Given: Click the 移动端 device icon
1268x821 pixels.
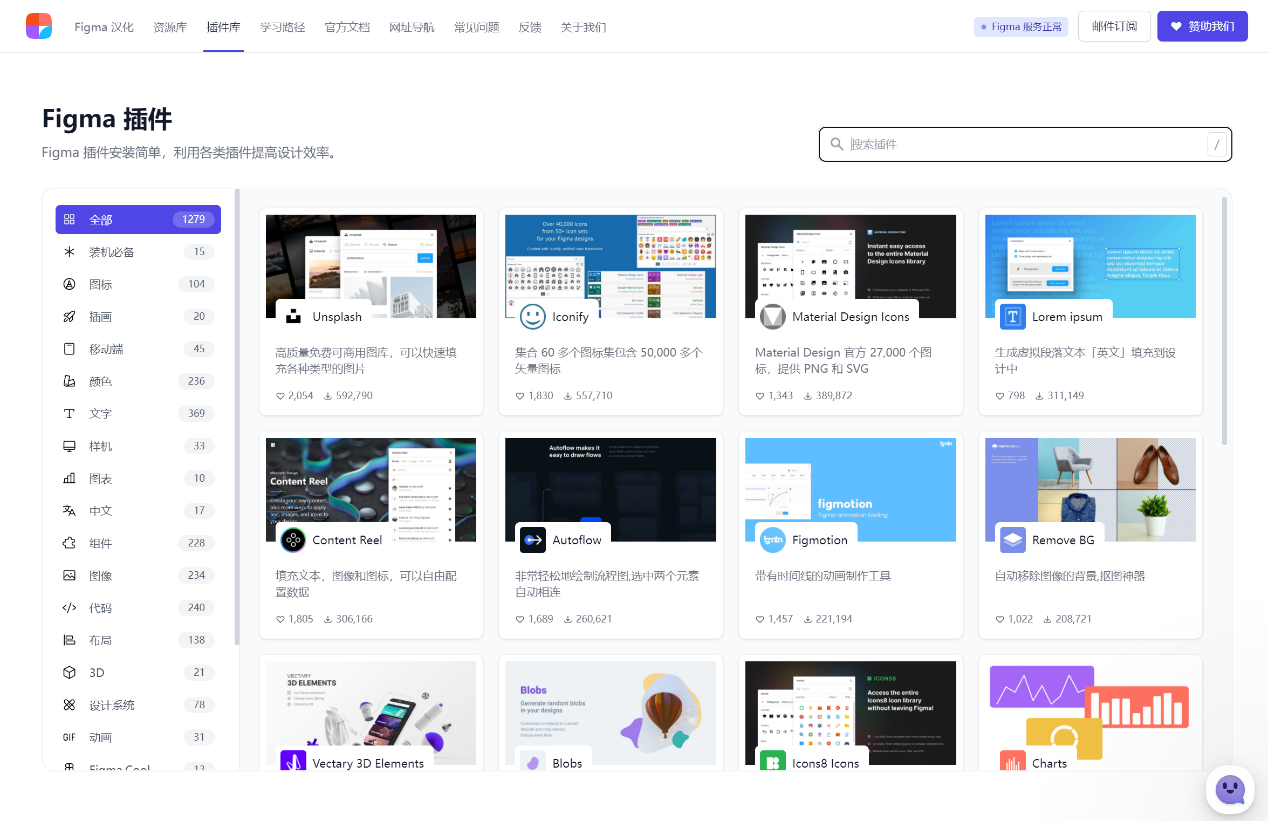Looking at the screenshot, I should pyautogui.click(x=69, y=349).
